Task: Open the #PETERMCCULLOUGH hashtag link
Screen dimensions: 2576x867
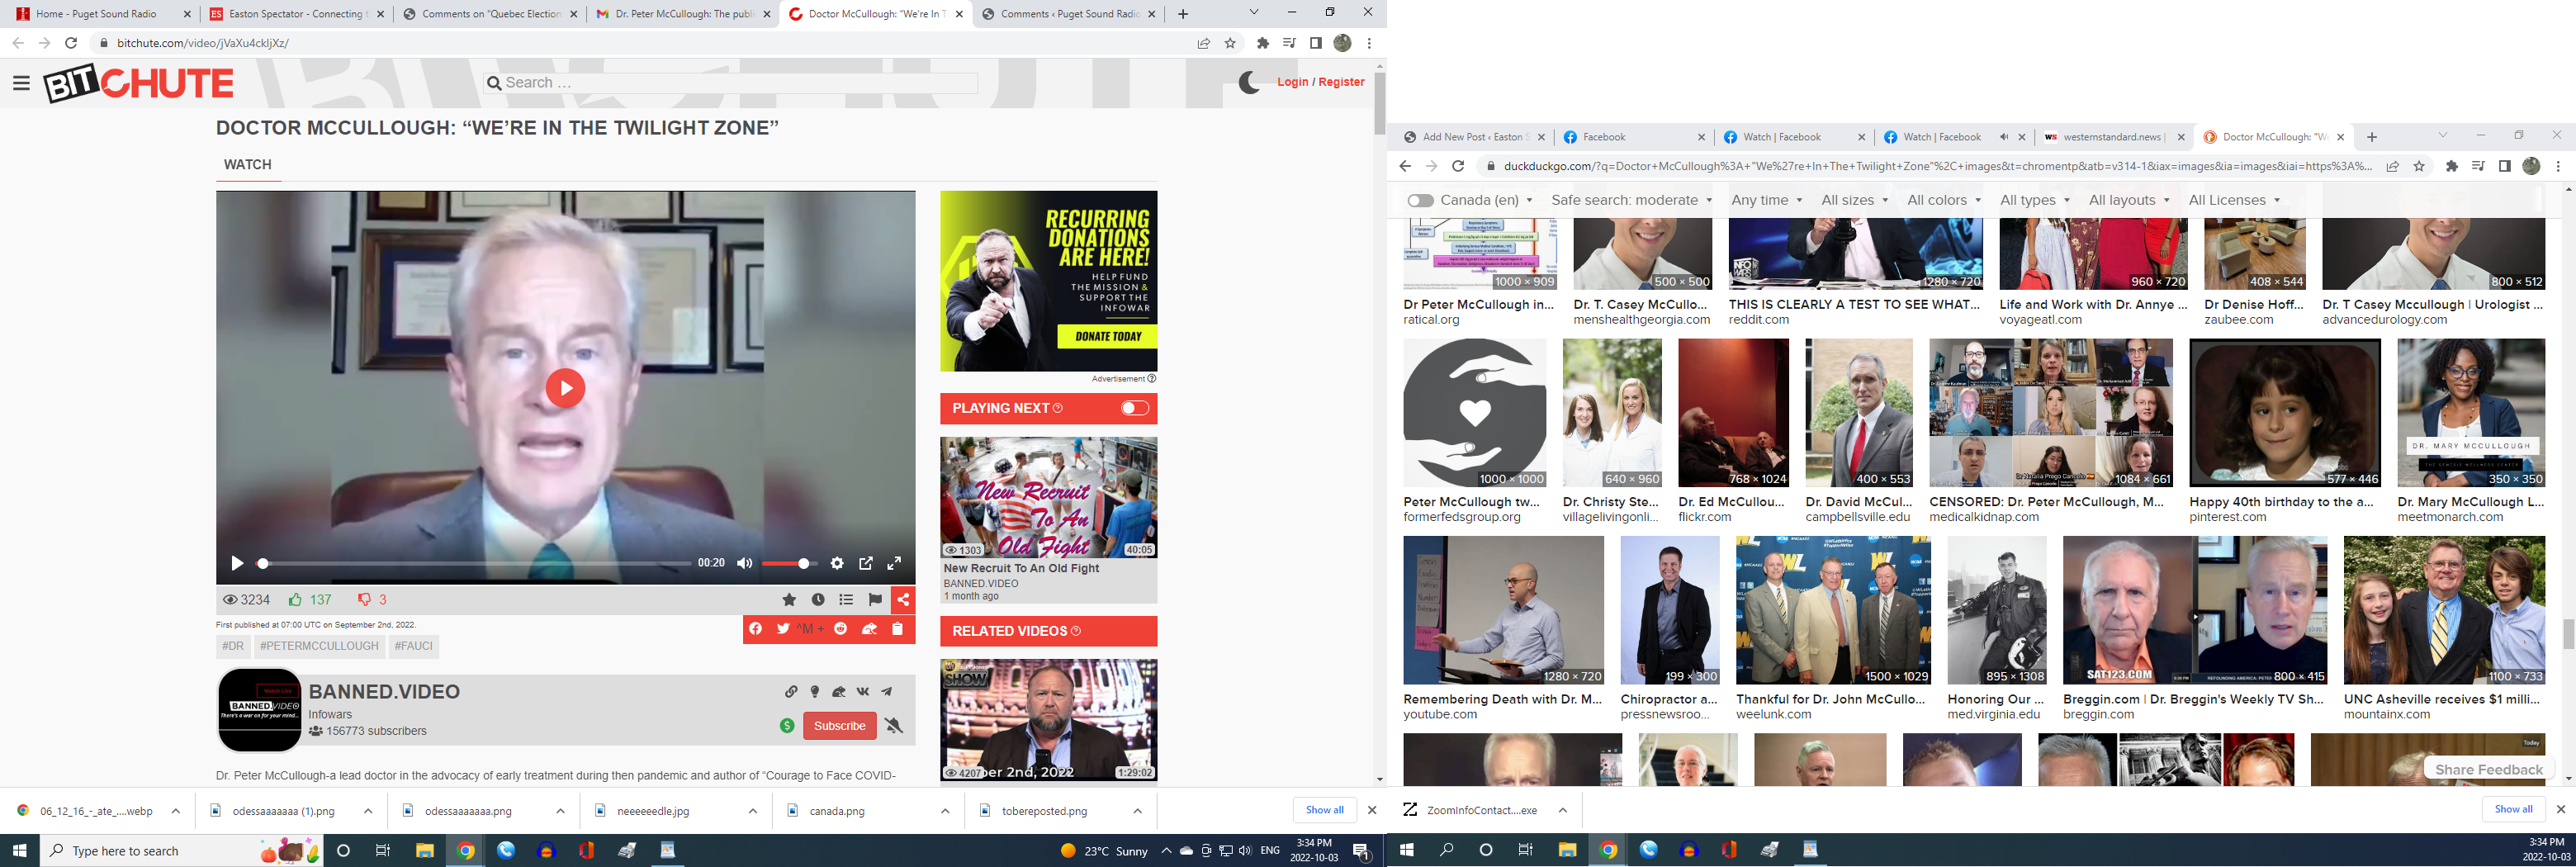Action: (319, 646)
